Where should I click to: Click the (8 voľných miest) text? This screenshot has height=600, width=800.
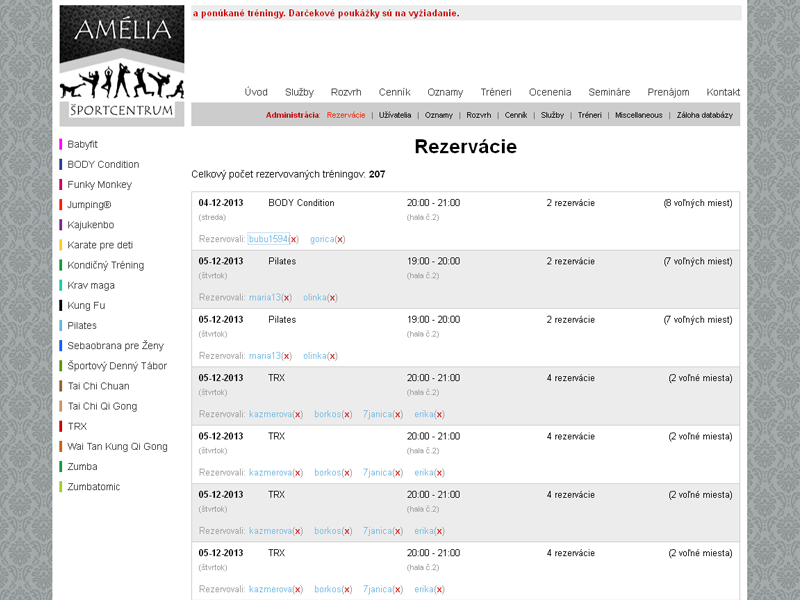click(x=697, y=203)
